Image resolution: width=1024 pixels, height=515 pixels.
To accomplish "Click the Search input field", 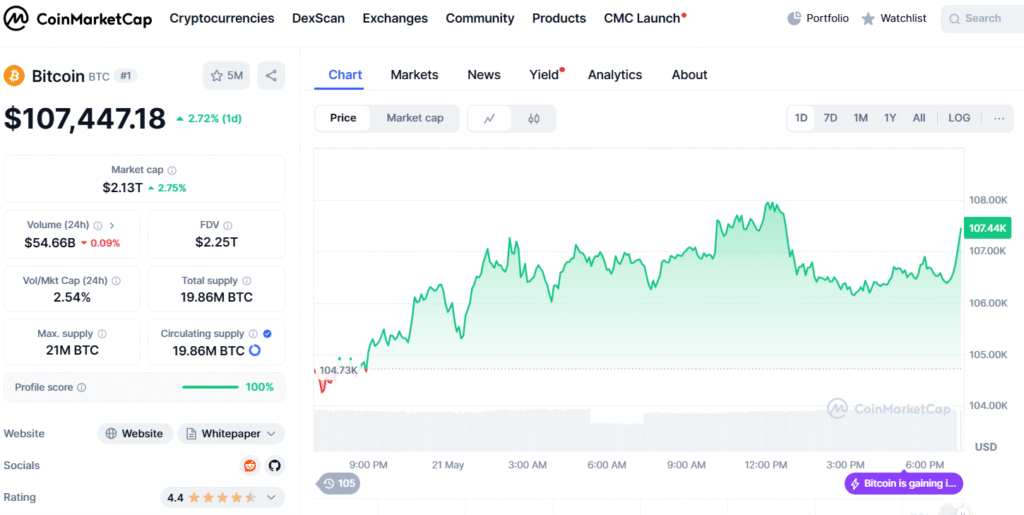I will (x=982, y=19).
